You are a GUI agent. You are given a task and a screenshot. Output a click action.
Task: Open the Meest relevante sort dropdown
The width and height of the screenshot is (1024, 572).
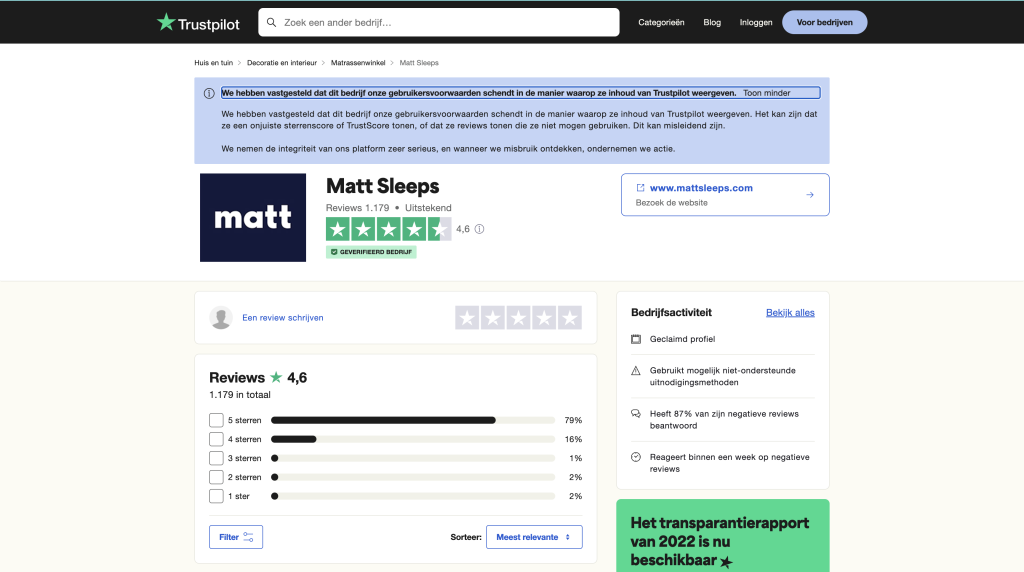pos(534,537)
